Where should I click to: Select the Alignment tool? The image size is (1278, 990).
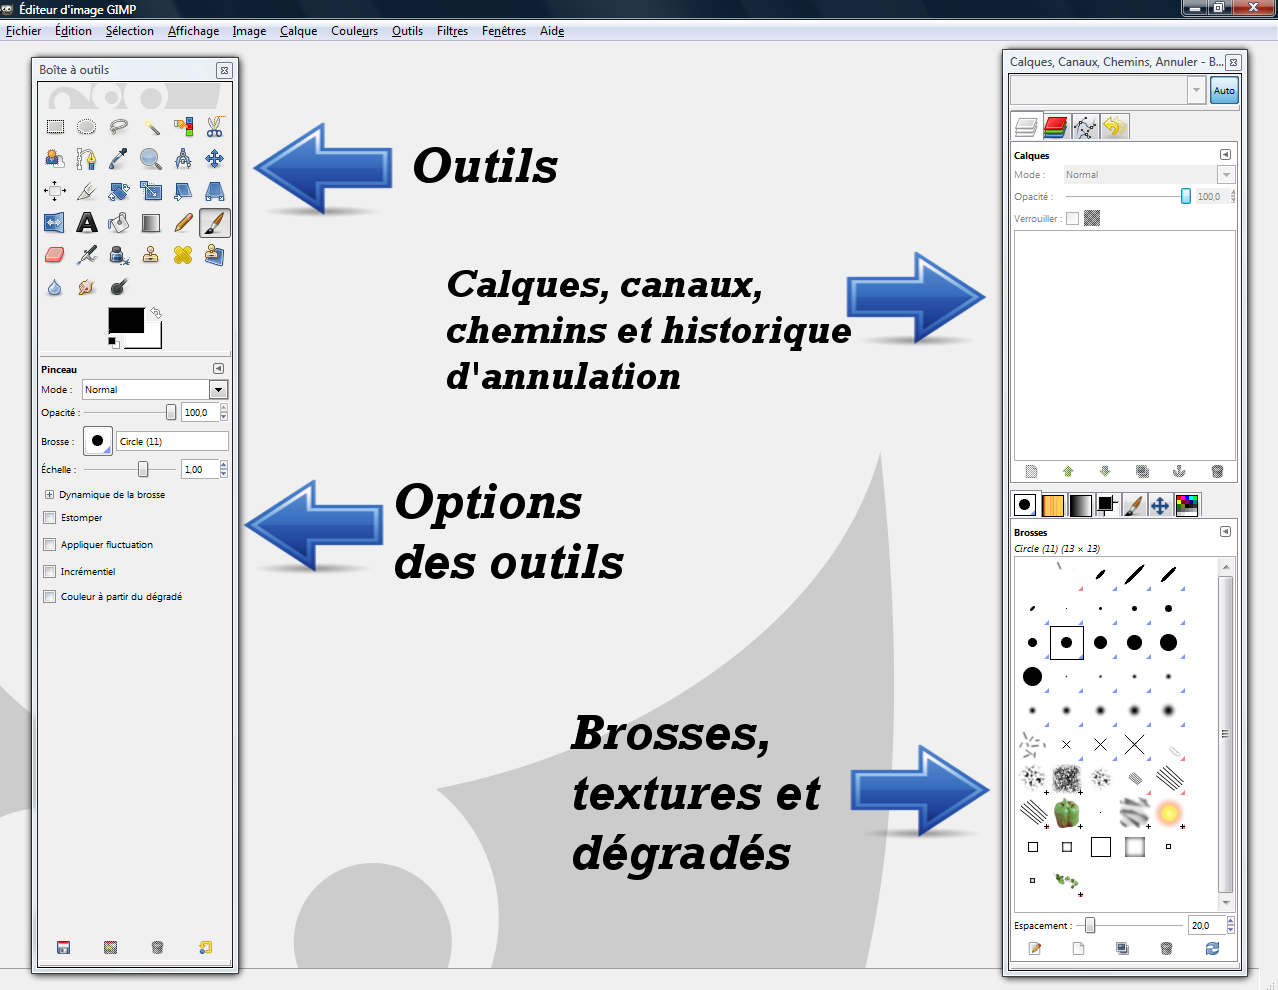pos(55,191)
